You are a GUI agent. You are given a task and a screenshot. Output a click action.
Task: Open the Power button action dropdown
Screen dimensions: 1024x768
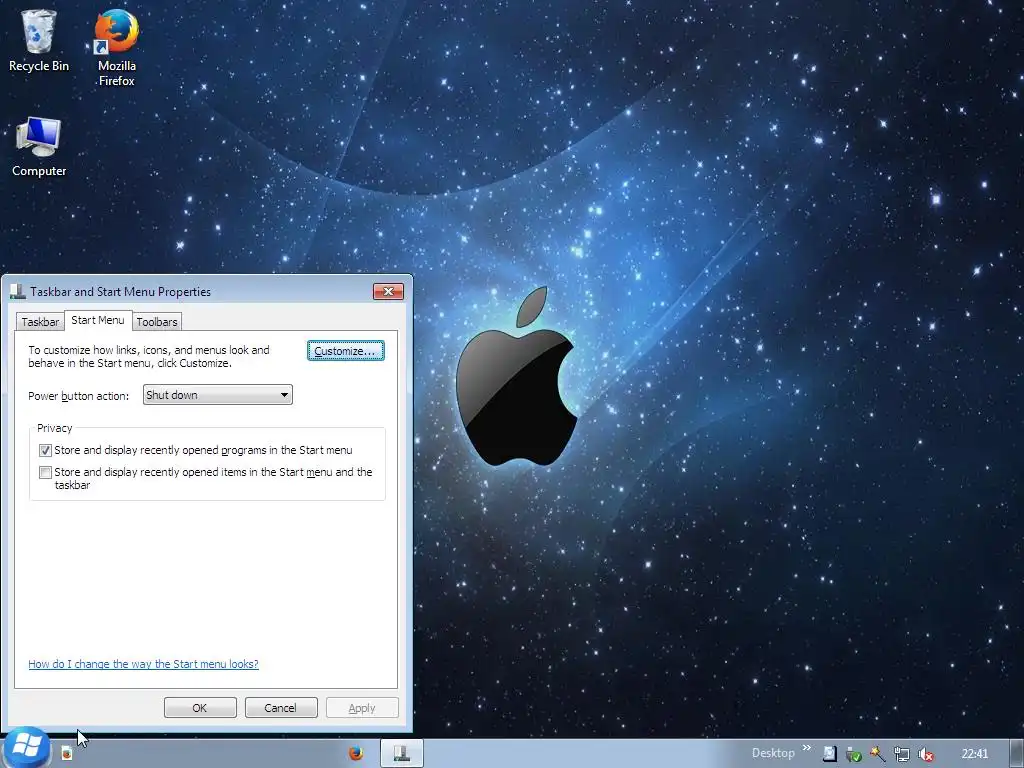pyautogui.click(x=217, y=394)
